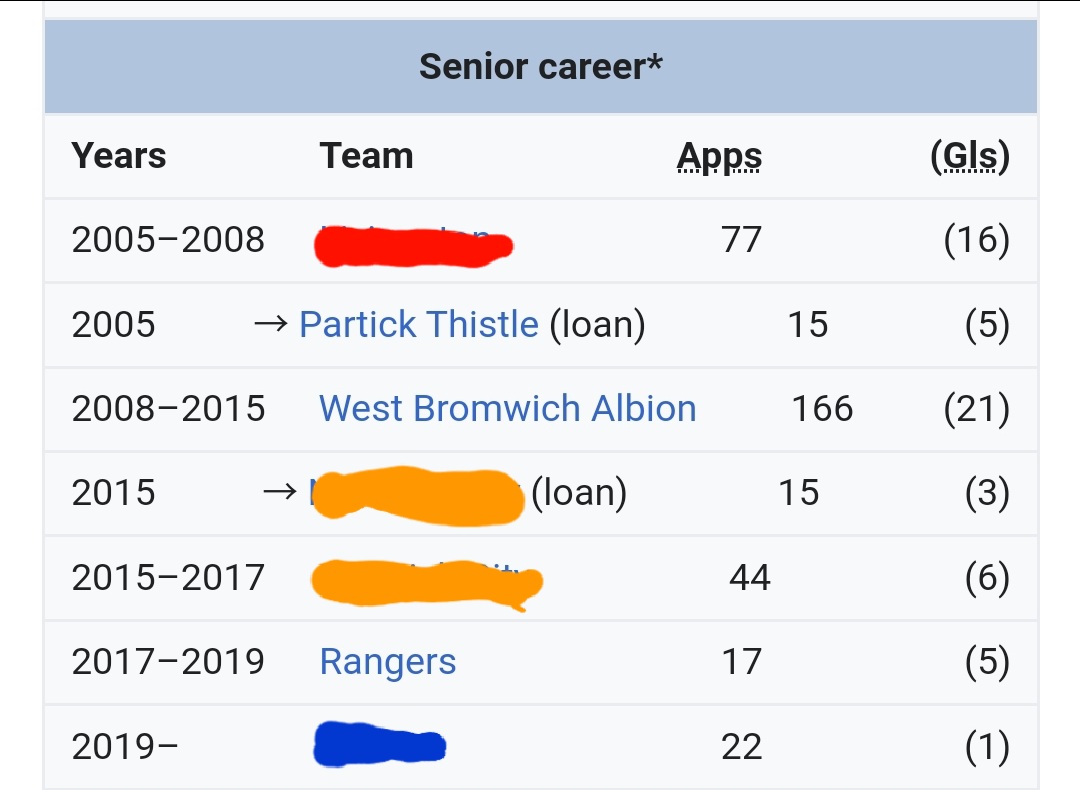The height and width of the screenshot is (790, 1080).
Task: Click the blue-covered 2019 team name
Action: tap(380, 745)
